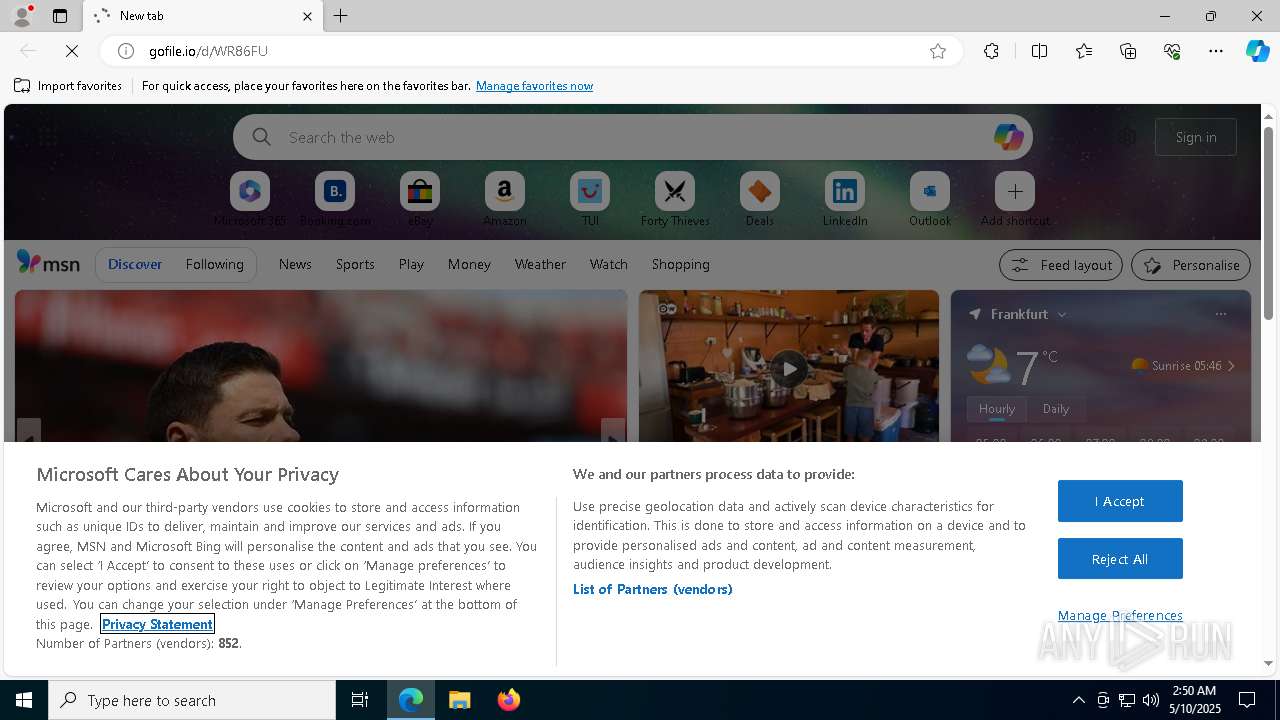Open the Sports menu item

point(355,264)
